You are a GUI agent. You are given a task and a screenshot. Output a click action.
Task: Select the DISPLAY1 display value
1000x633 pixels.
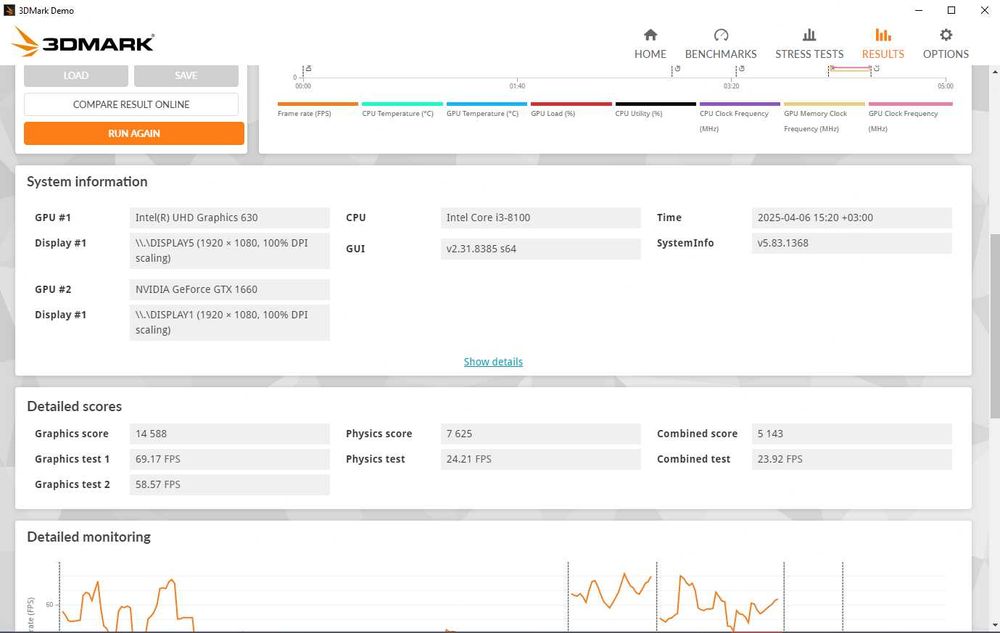pyautogui.click(x=230, y=323)
